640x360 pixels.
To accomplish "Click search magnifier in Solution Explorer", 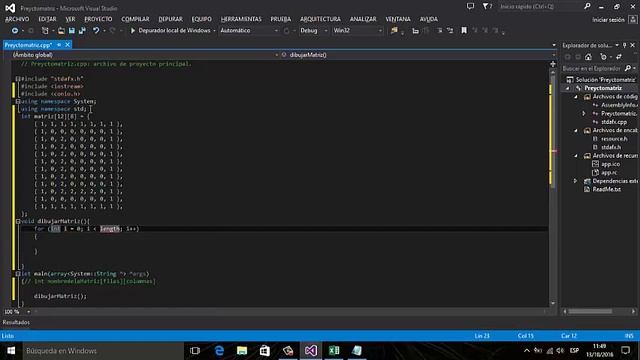I will coord(628,68).
